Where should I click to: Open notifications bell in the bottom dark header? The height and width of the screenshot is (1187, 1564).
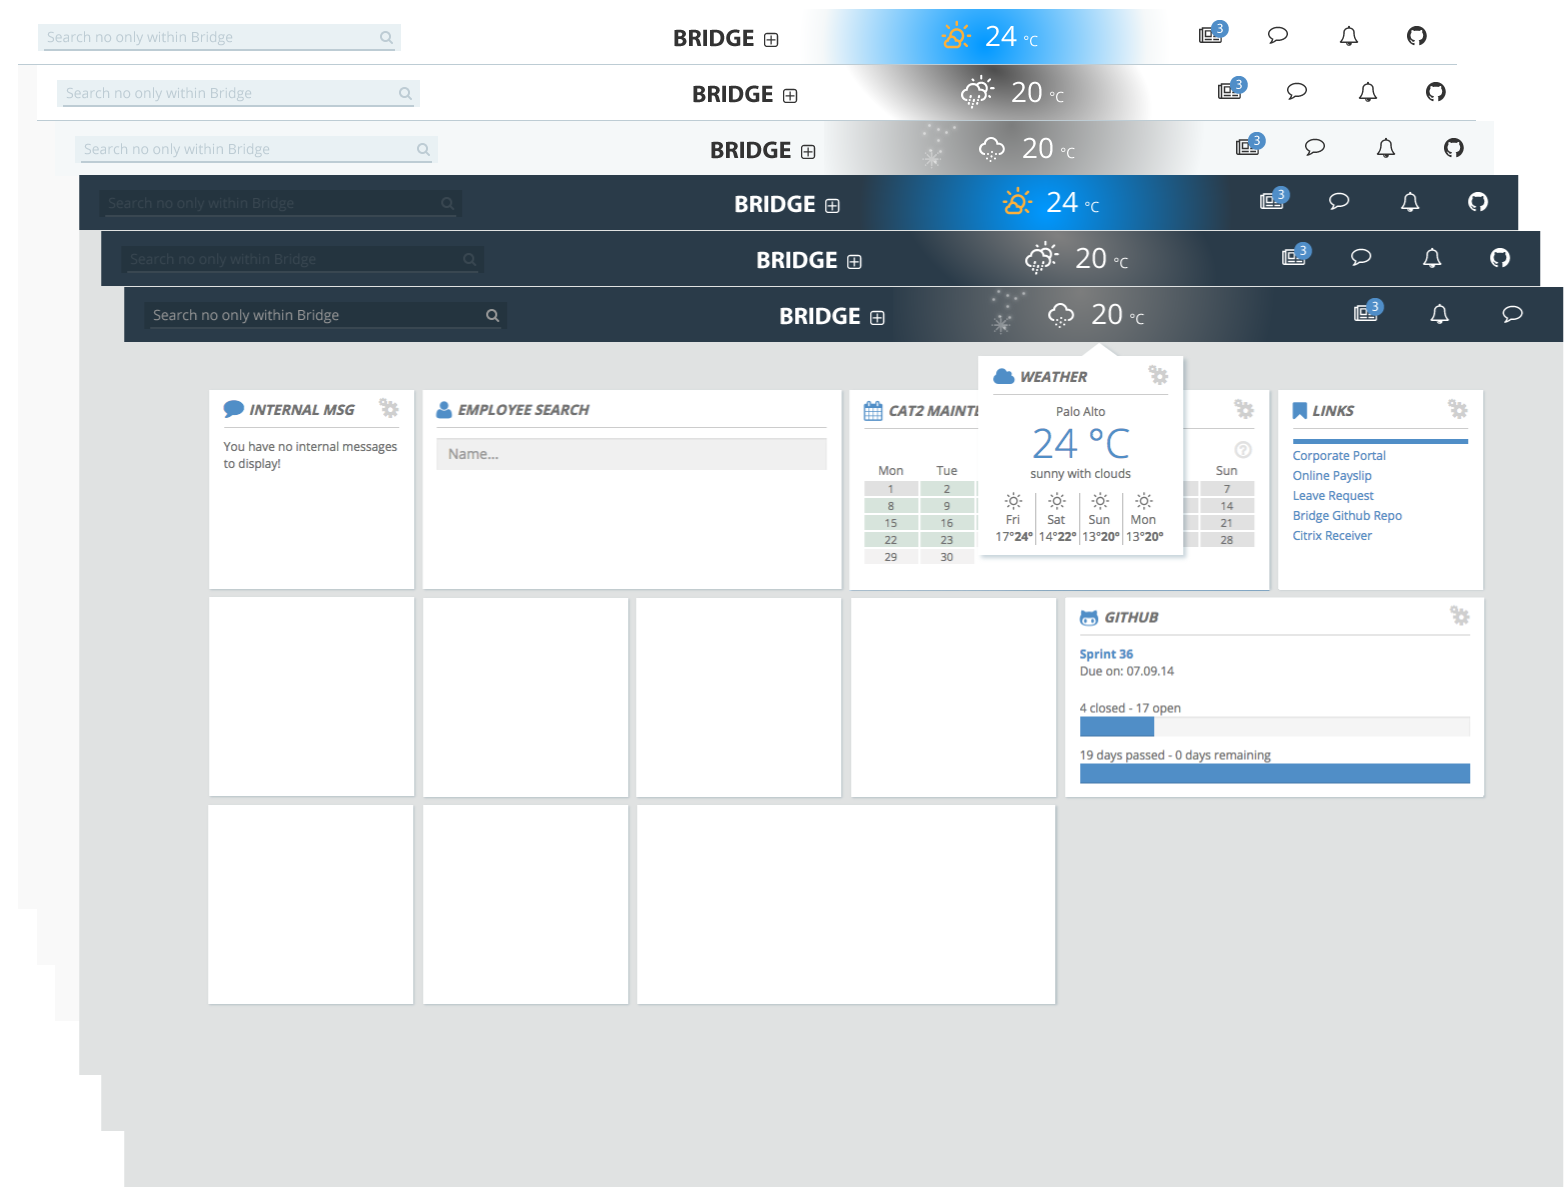click(1439, 315)
